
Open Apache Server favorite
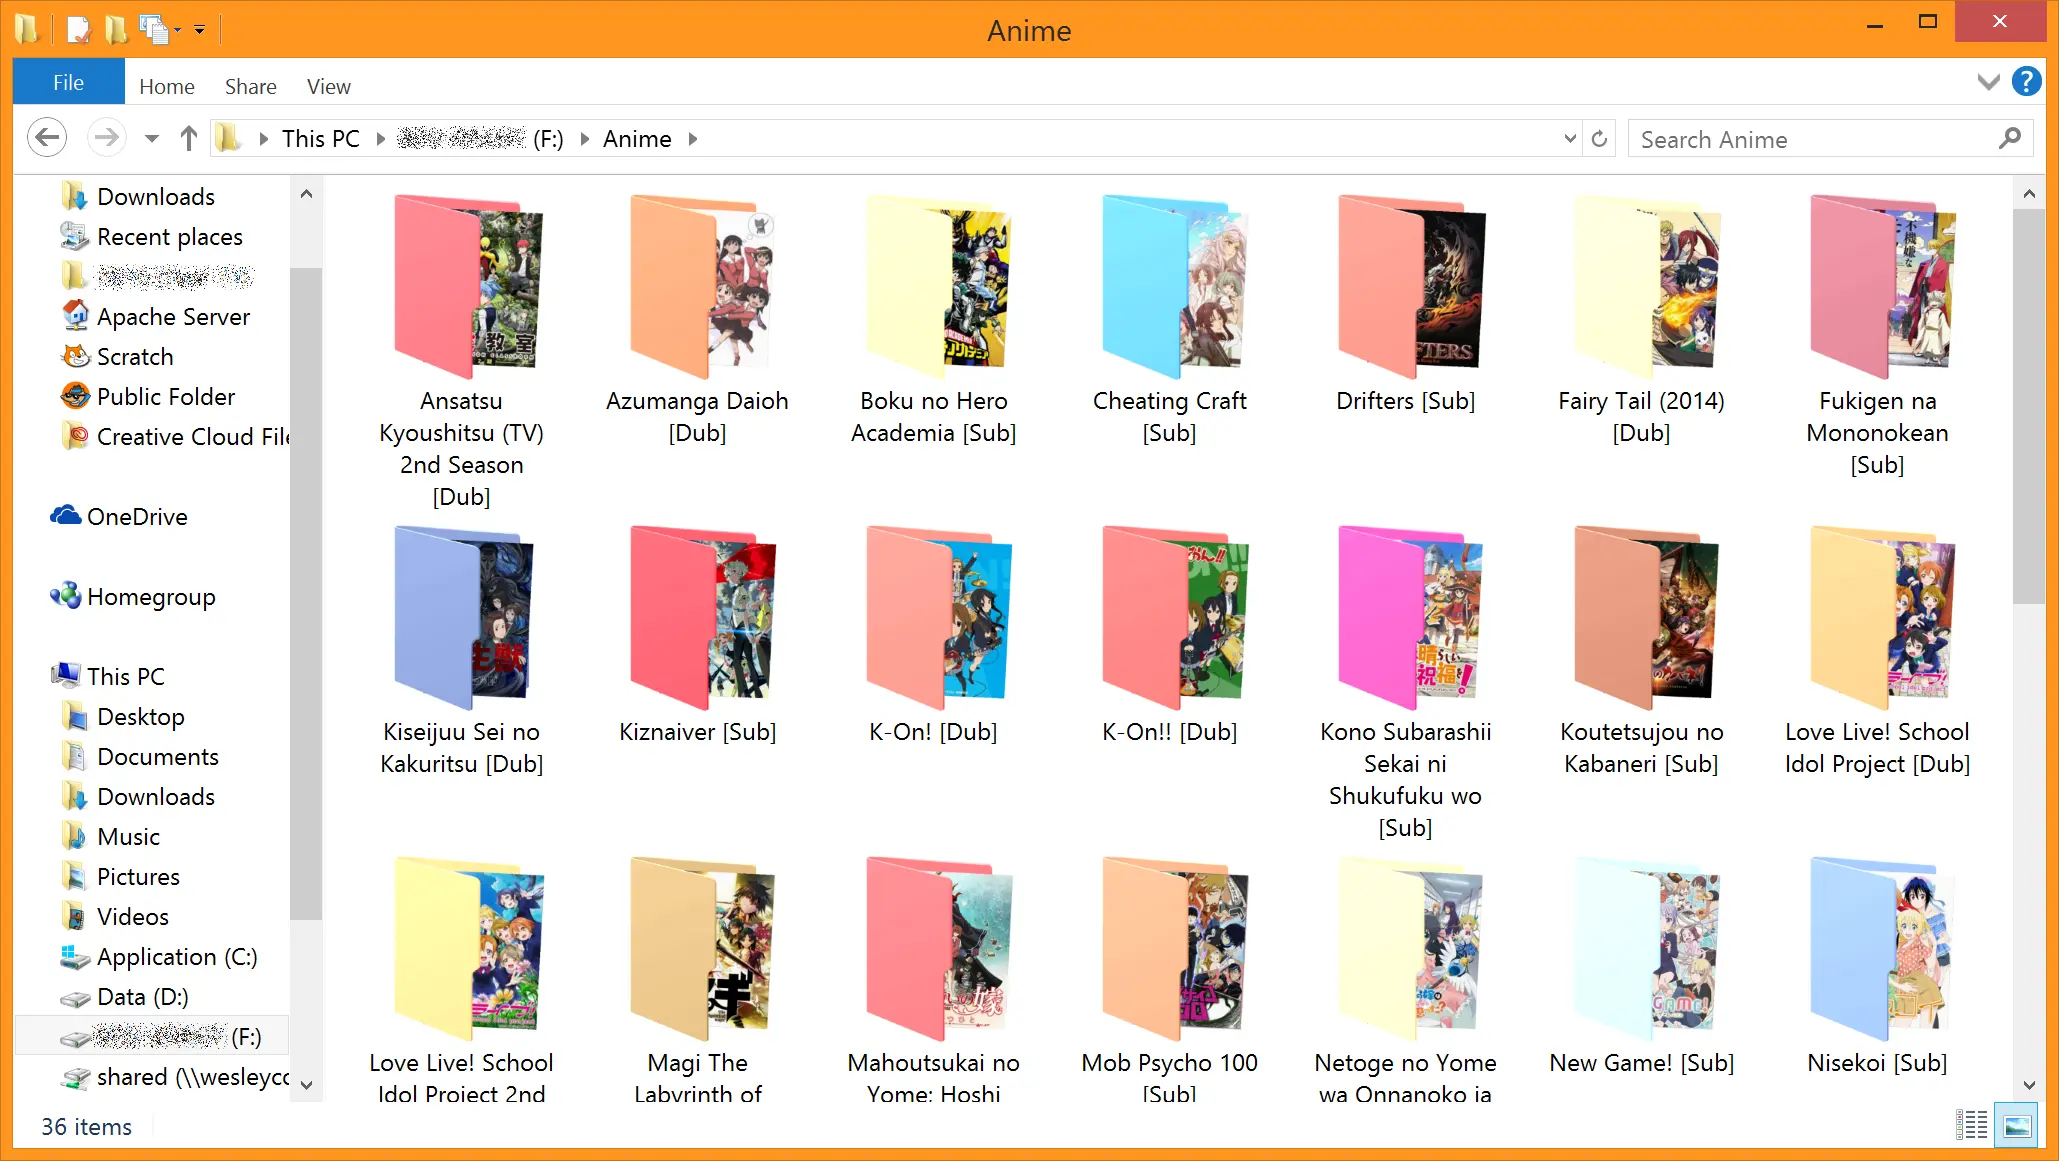172,317
